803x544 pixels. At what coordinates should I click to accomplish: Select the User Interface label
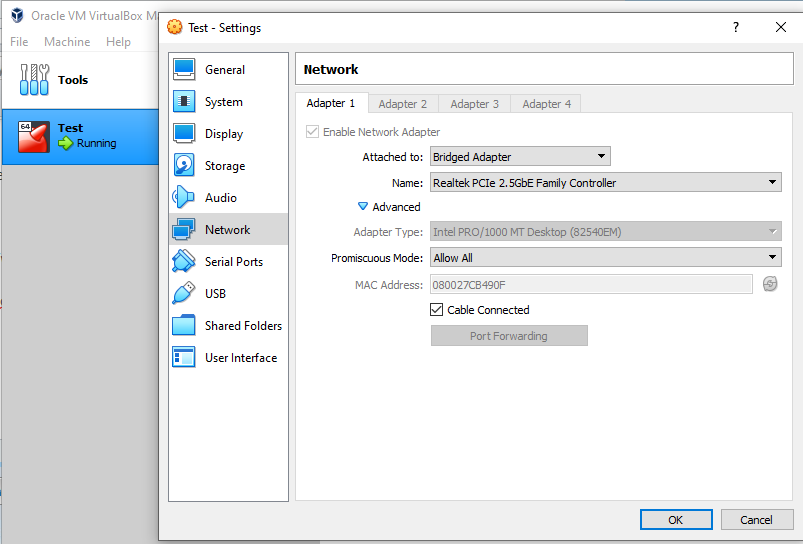click(x=241, y=358)
